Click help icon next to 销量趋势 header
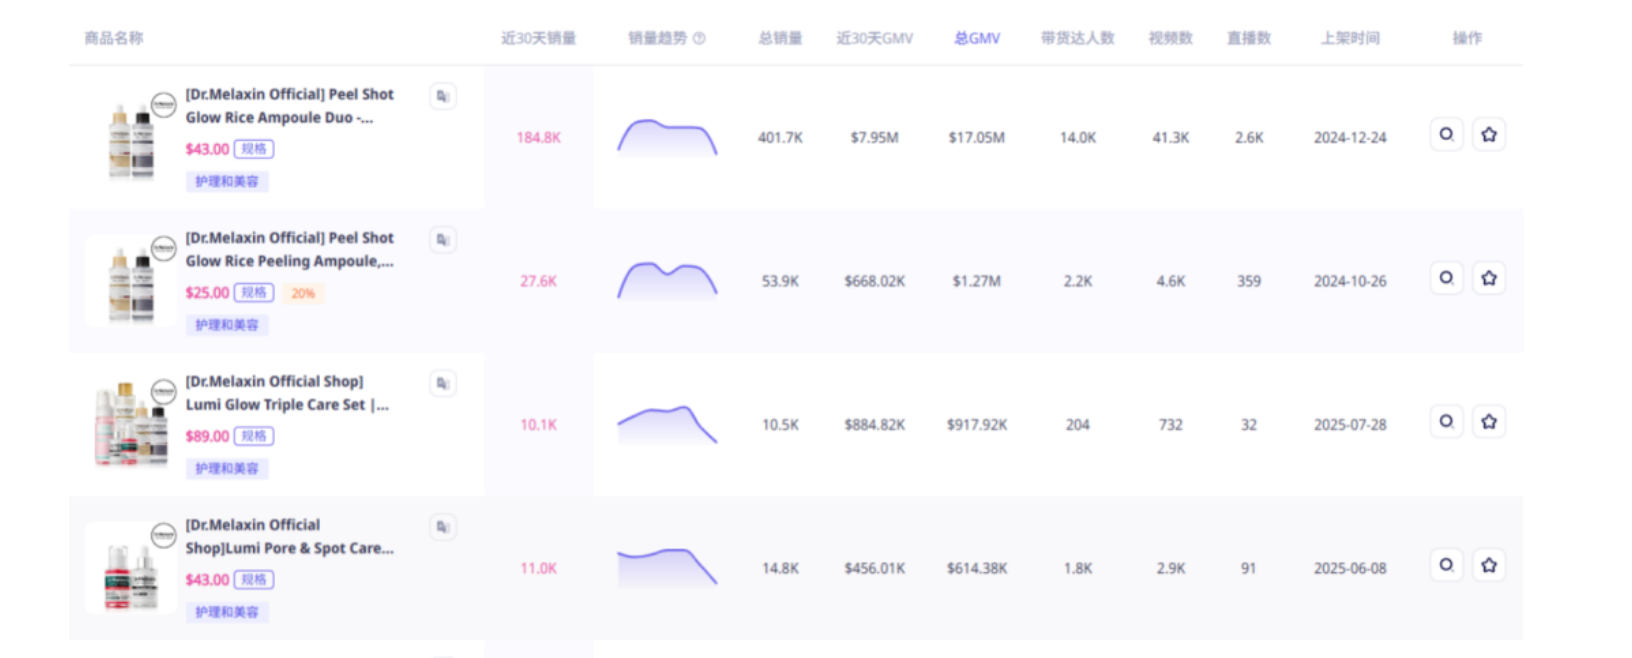The image size is (1632, 658). (x=699, y=38)
